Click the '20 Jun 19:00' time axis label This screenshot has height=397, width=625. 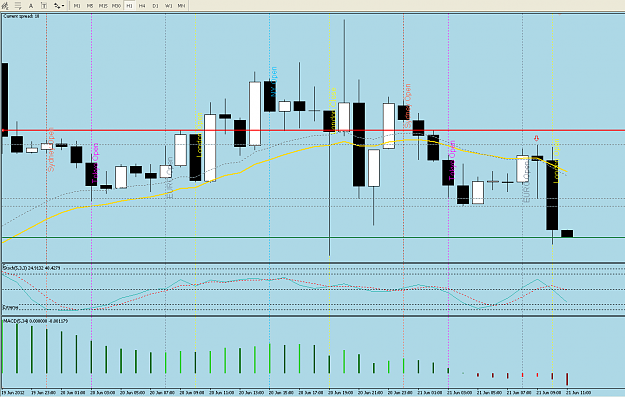[x=340, y=393]
